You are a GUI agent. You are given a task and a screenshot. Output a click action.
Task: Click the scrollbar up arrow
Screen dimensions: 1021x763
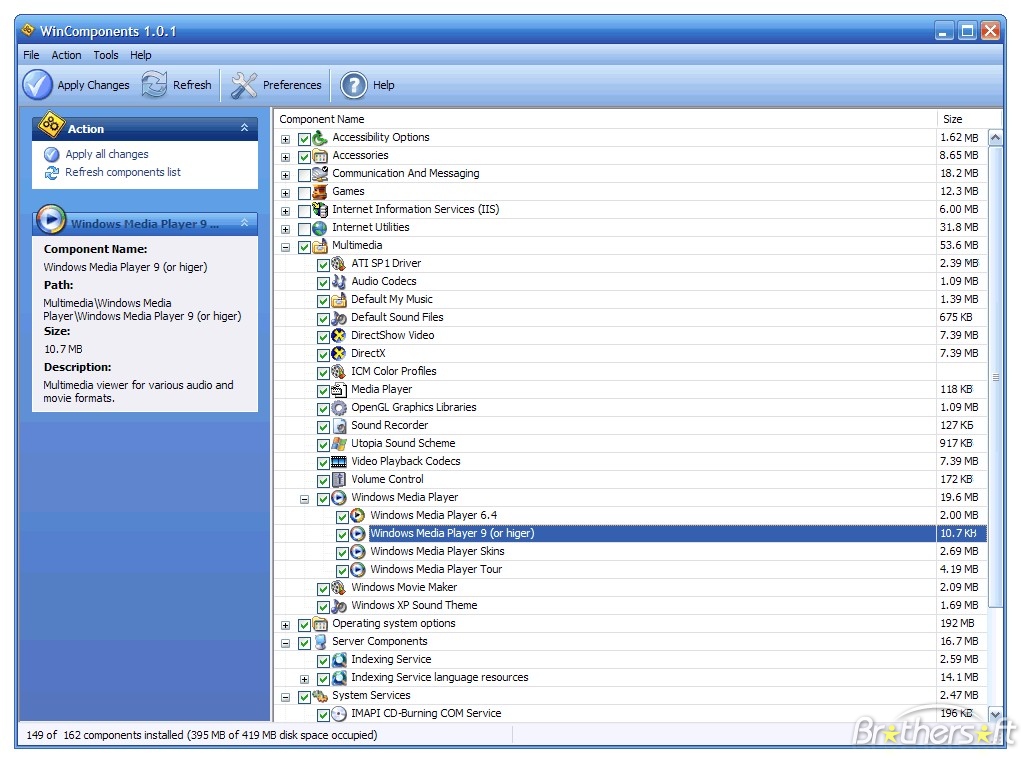(x=995, y=137)
